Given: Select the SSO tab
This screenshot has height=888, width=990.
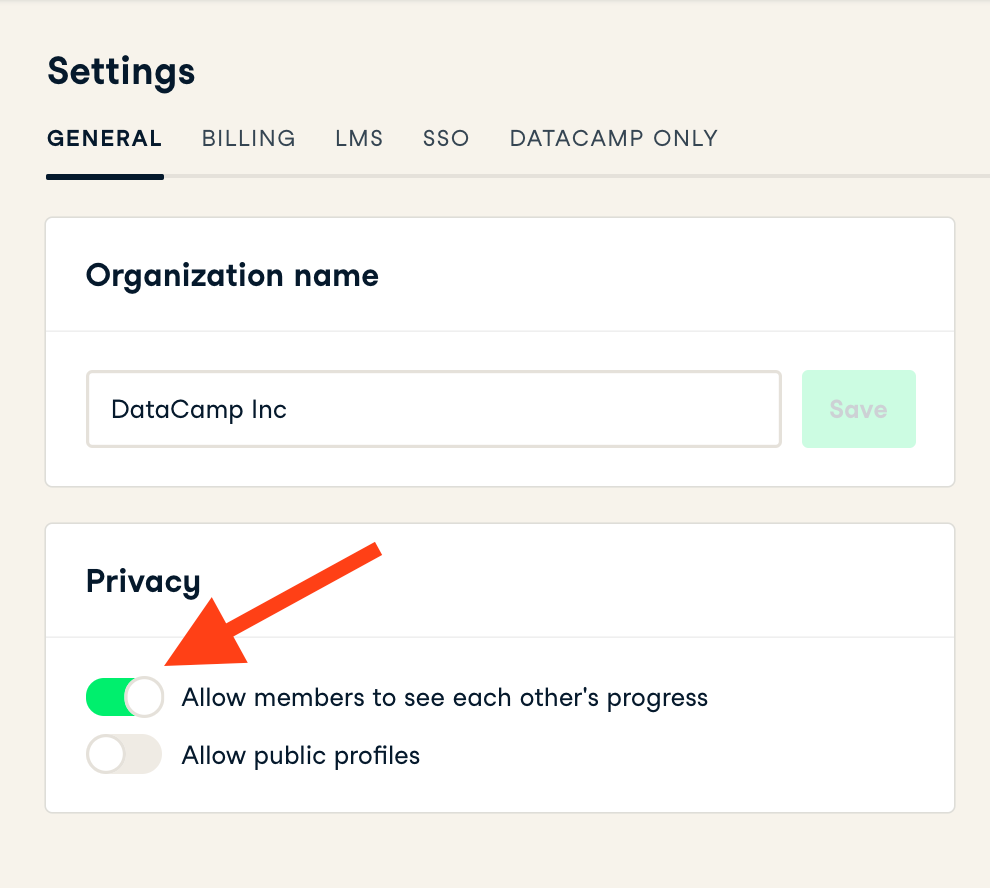Looking at the screenshot, I should point(446,139).
